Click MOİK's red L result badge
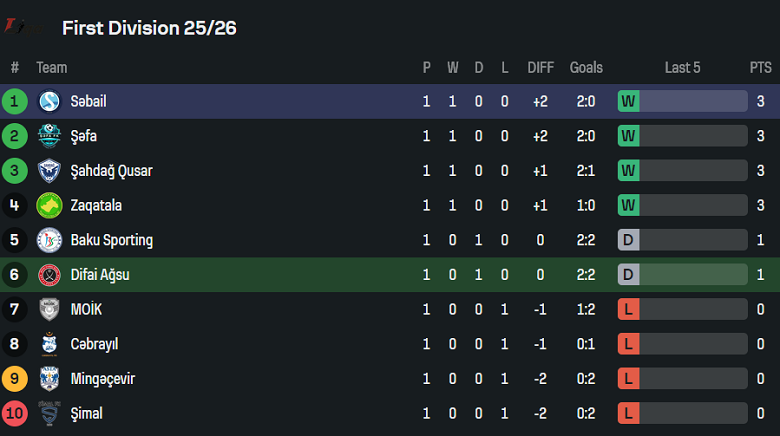The image size is (780, 436). pos(629,309)
